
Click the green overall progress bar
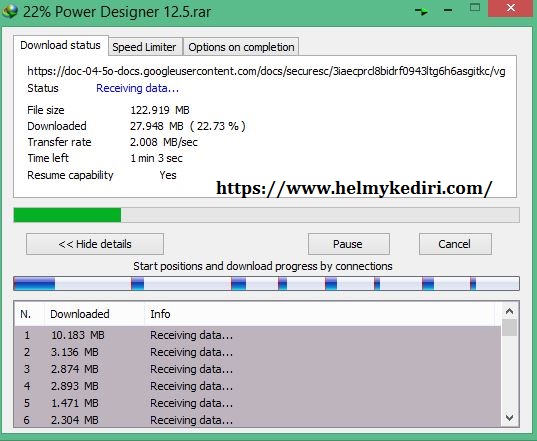(x=266, y=215)
